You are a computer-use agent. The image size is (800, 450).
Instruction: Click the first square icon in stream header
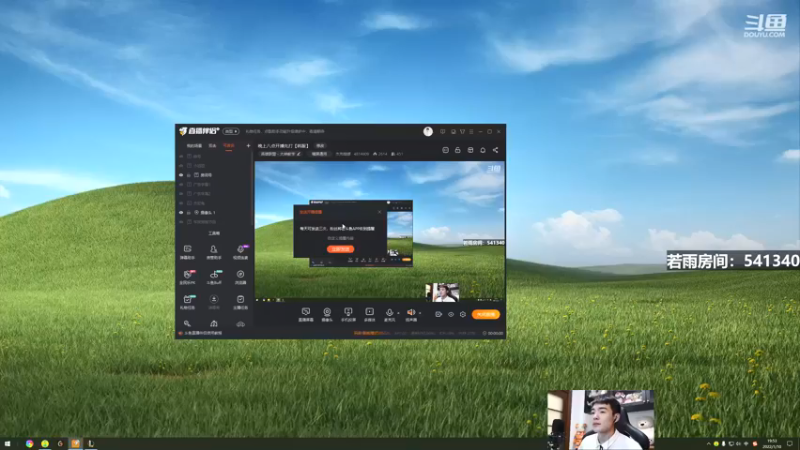pyautogui.click(x=445, y=150)
